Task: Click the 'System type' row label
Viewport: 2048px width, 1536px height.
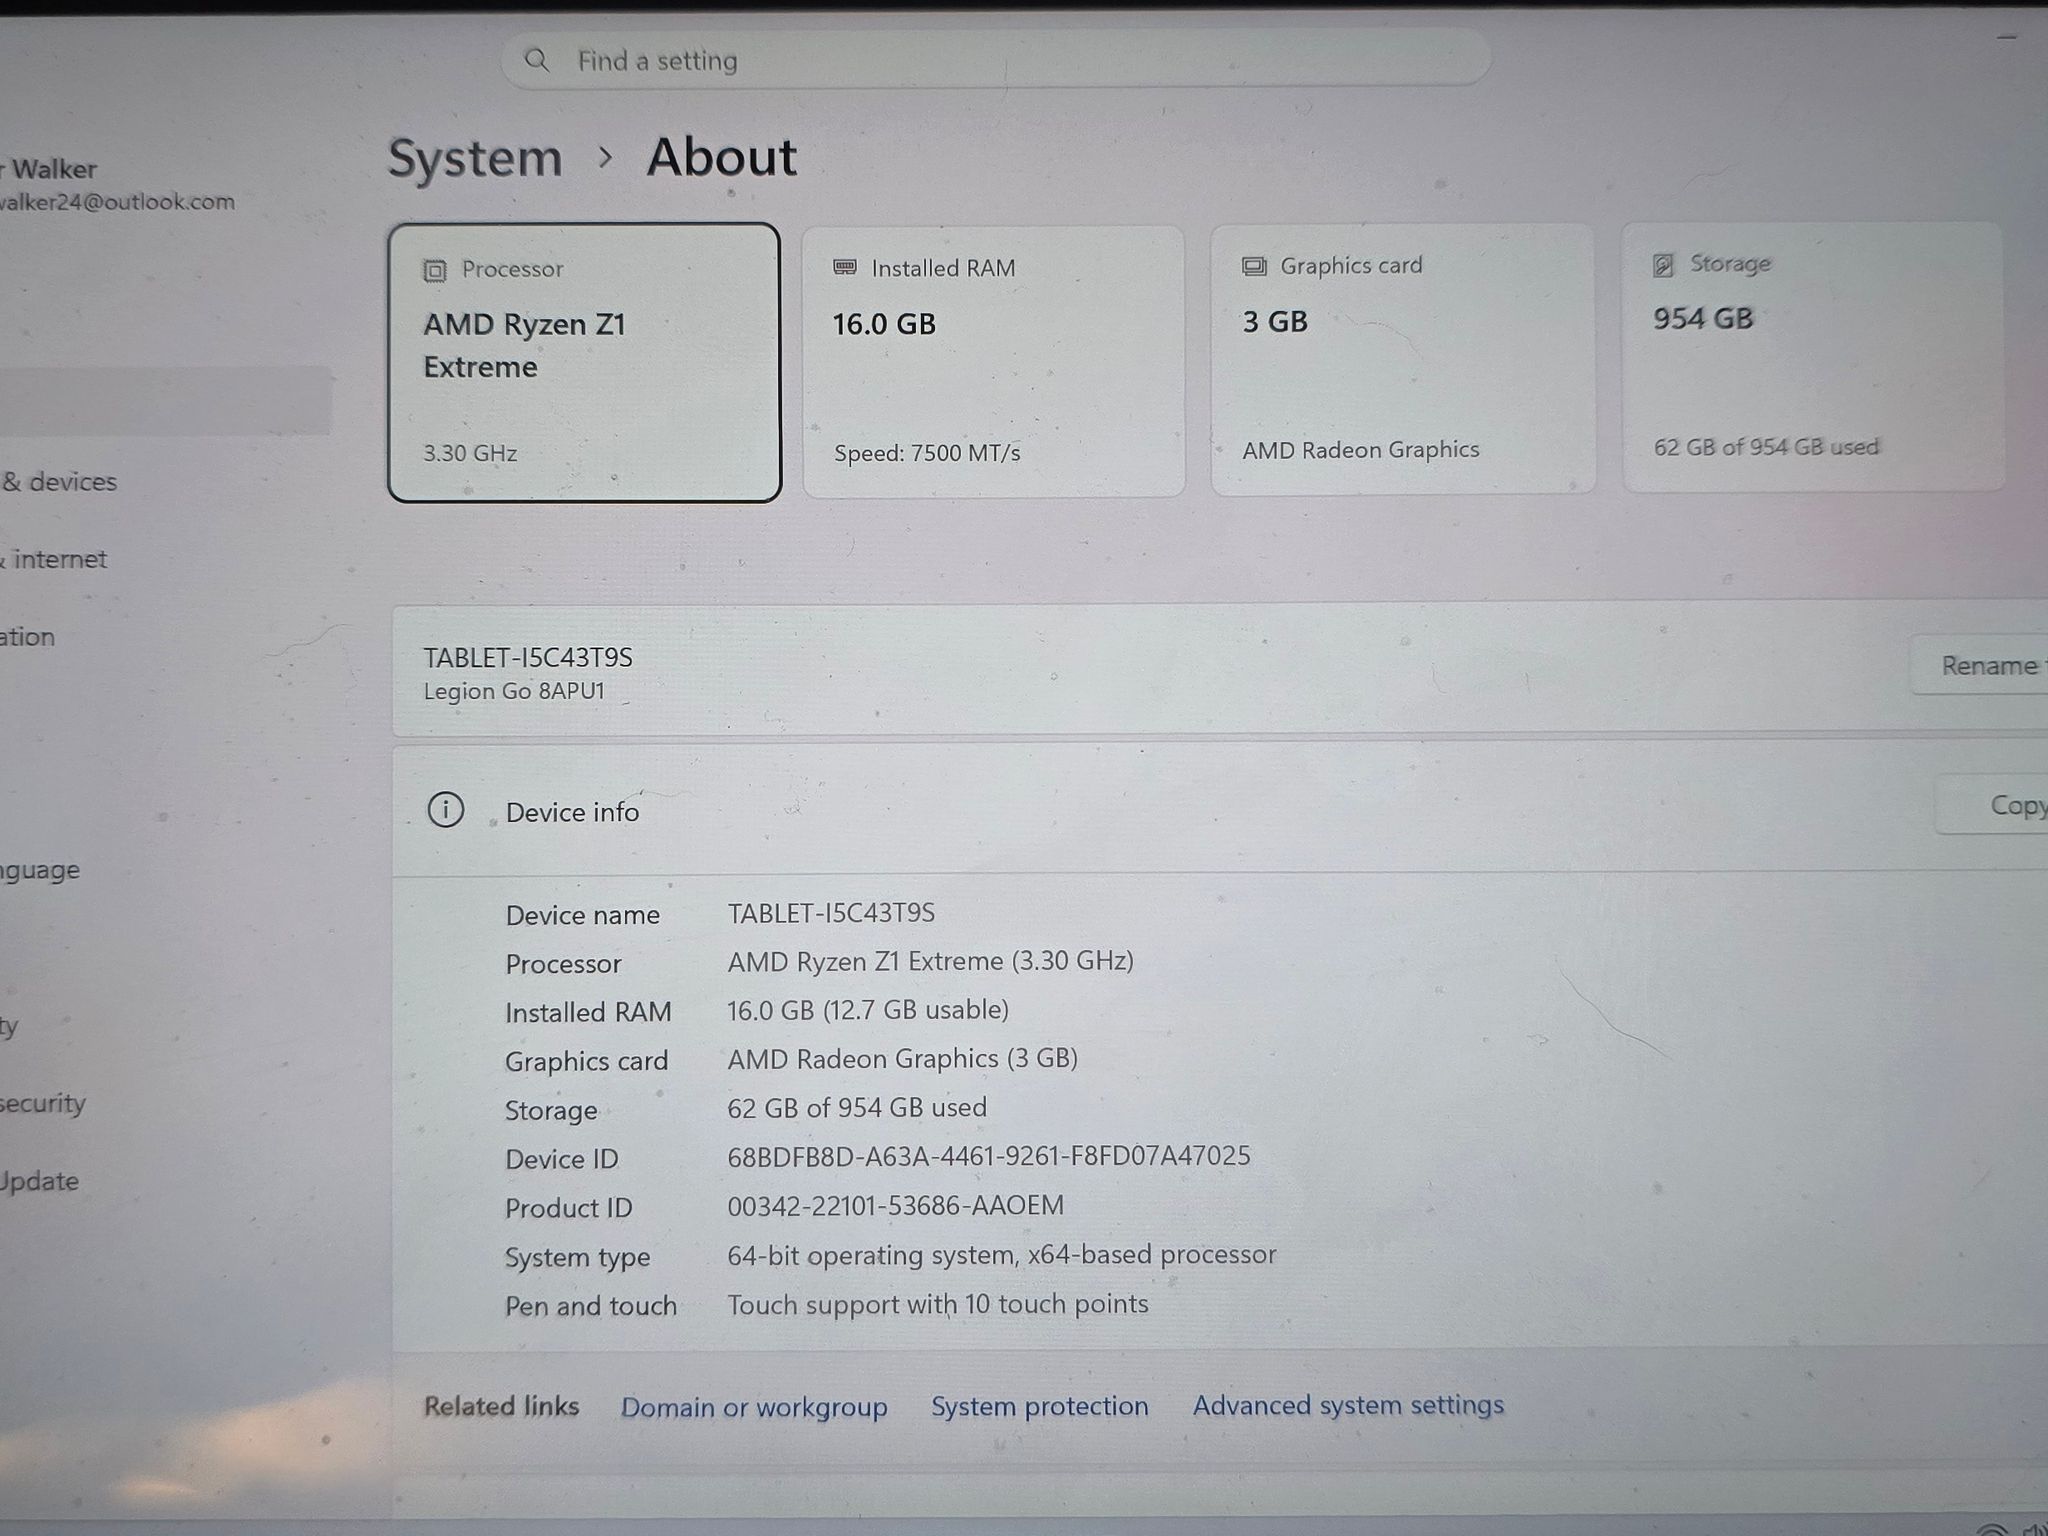Action: [577, 1258]
